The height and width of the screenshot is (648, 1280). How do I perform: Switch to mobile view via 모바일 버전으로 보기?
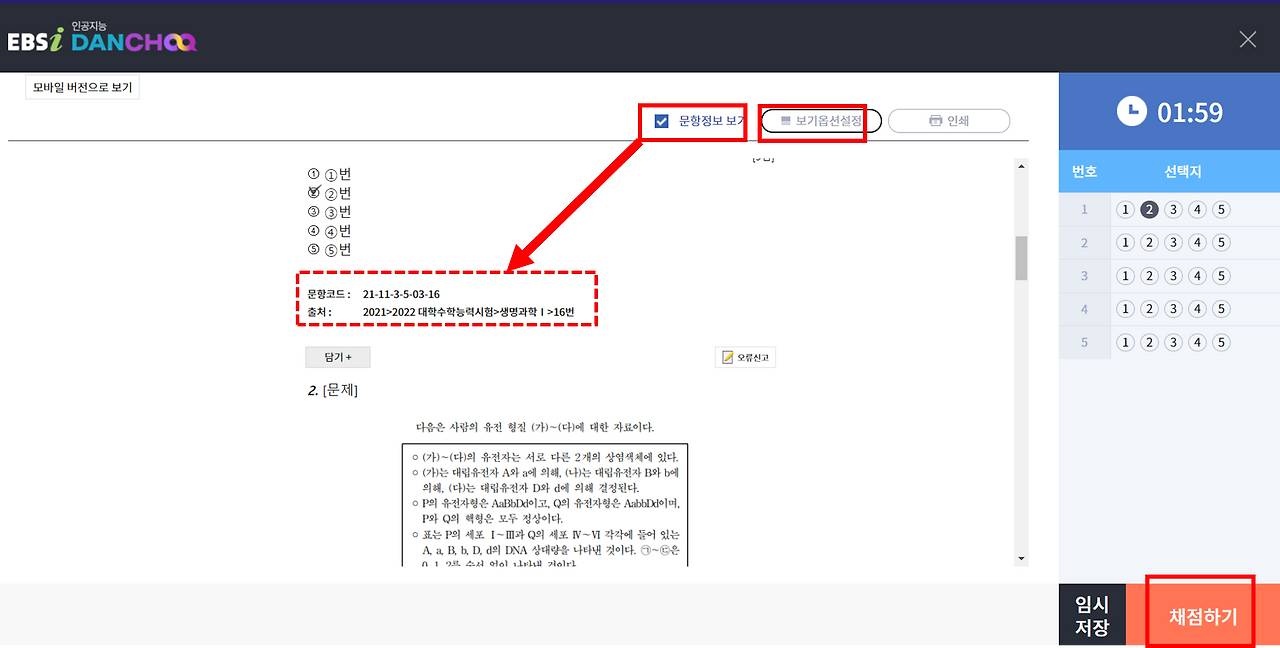[82, 87]
